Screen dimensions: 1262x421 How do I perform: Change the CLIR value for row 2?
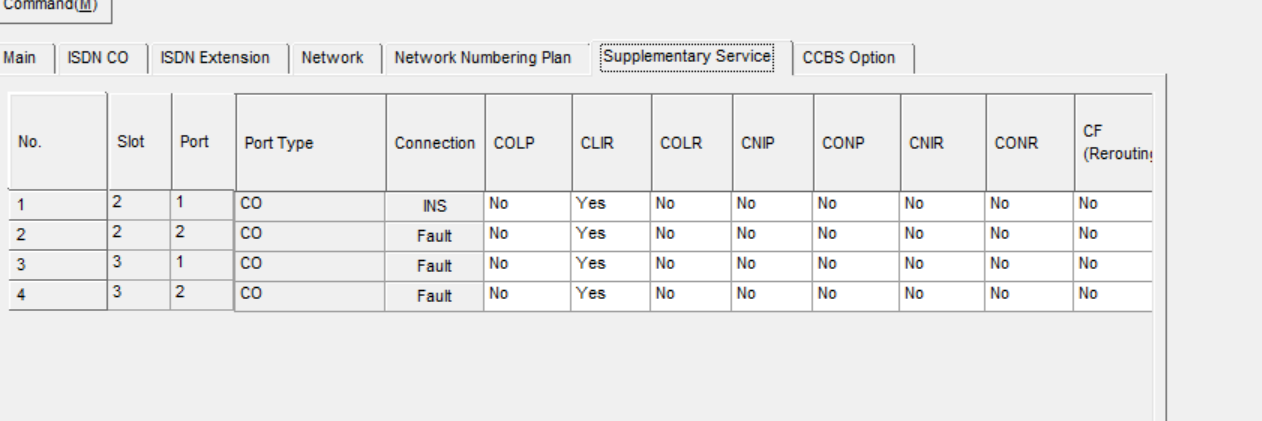tap(611, 234)
